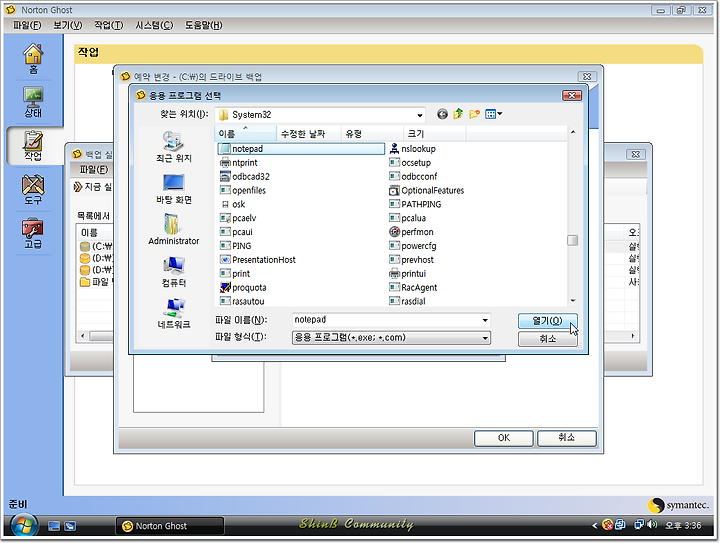Expand the 파일 이름 filename dropdown arrow

(485, 320)
